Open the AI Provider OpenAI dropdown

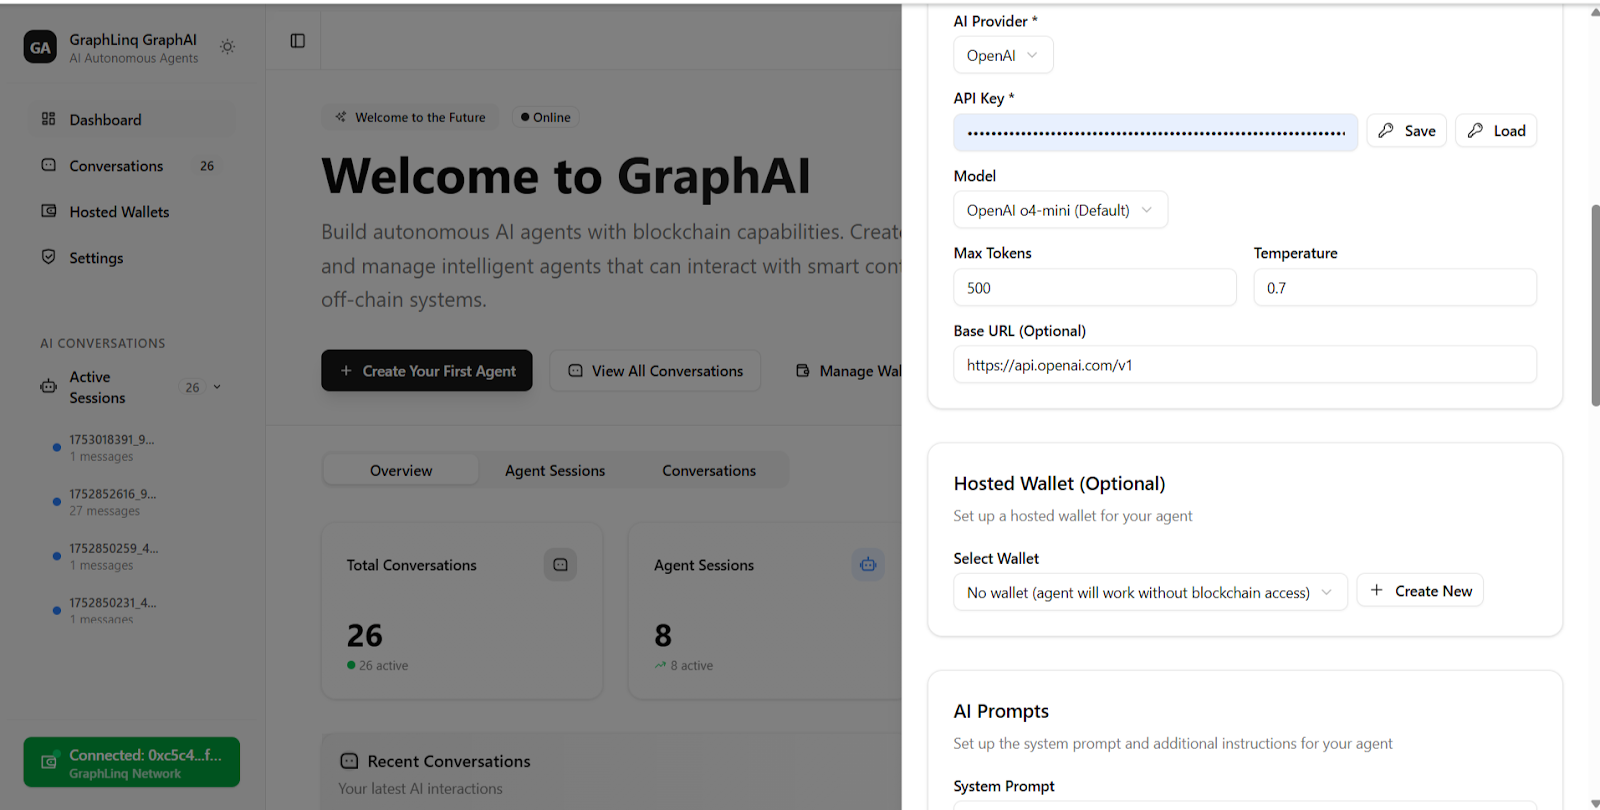(1003, 56)
